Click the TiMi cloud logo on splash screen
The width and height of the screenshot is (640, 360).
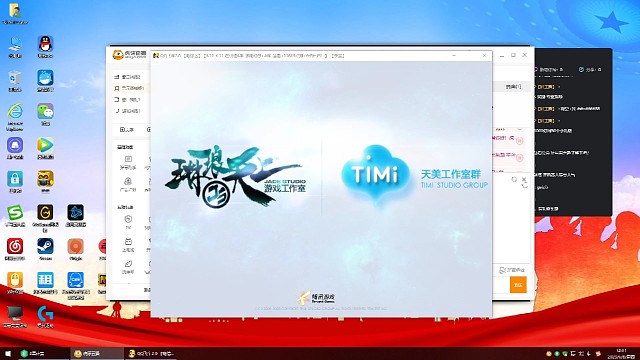pyautogui.click(x=375, y=175)
